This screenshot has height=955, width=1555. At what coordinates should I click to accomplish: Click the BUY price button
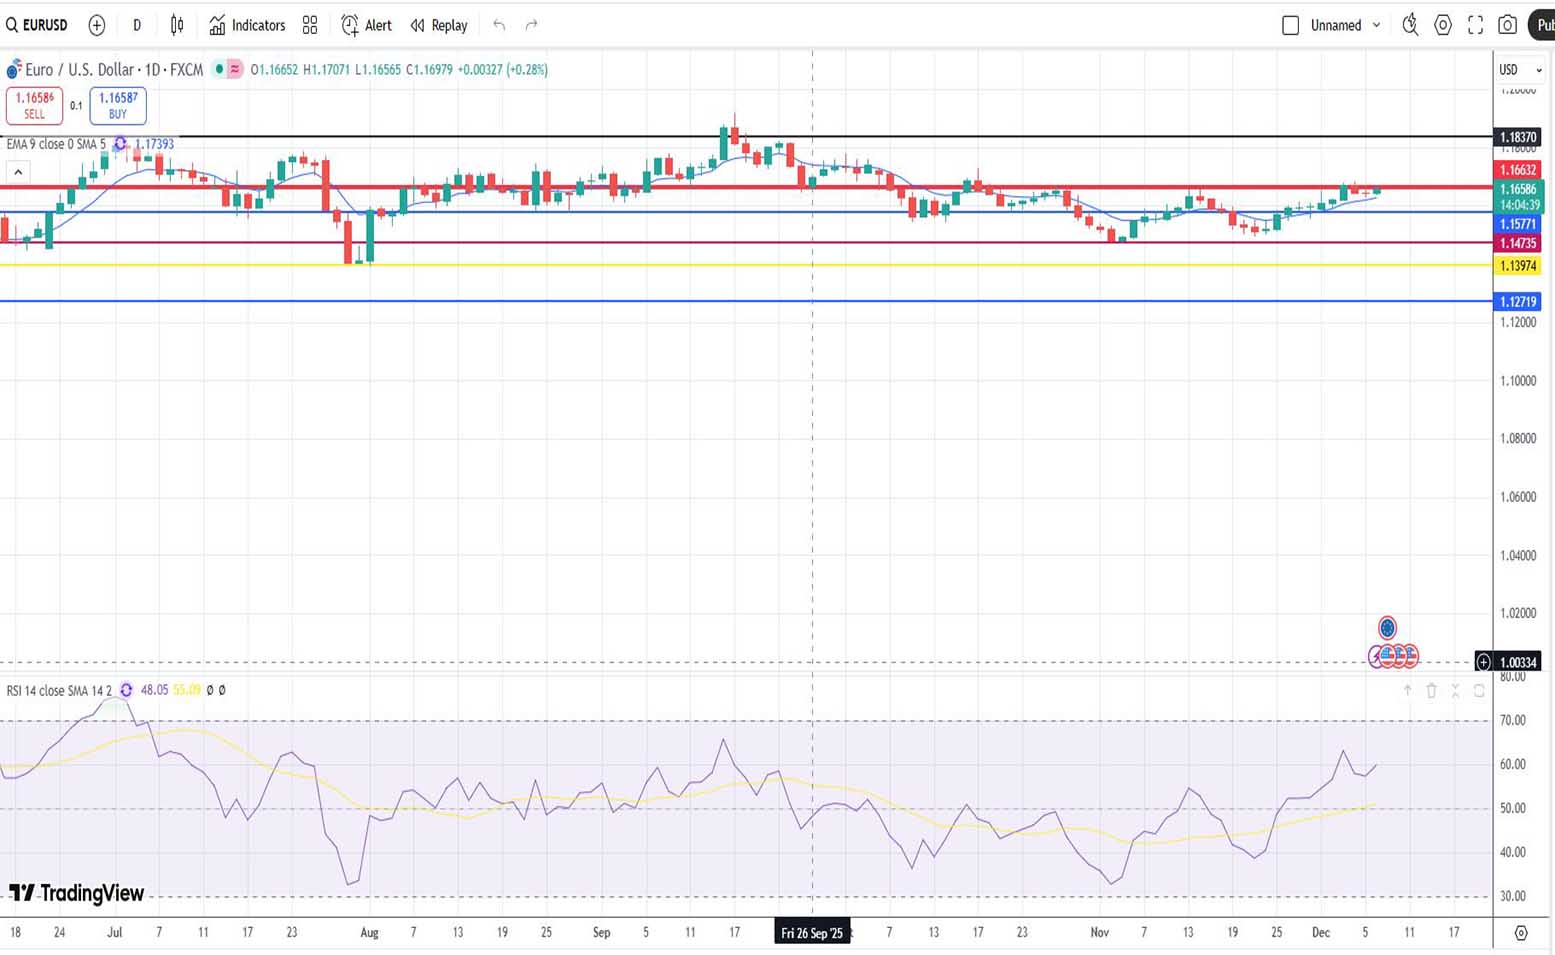(118, 105)
